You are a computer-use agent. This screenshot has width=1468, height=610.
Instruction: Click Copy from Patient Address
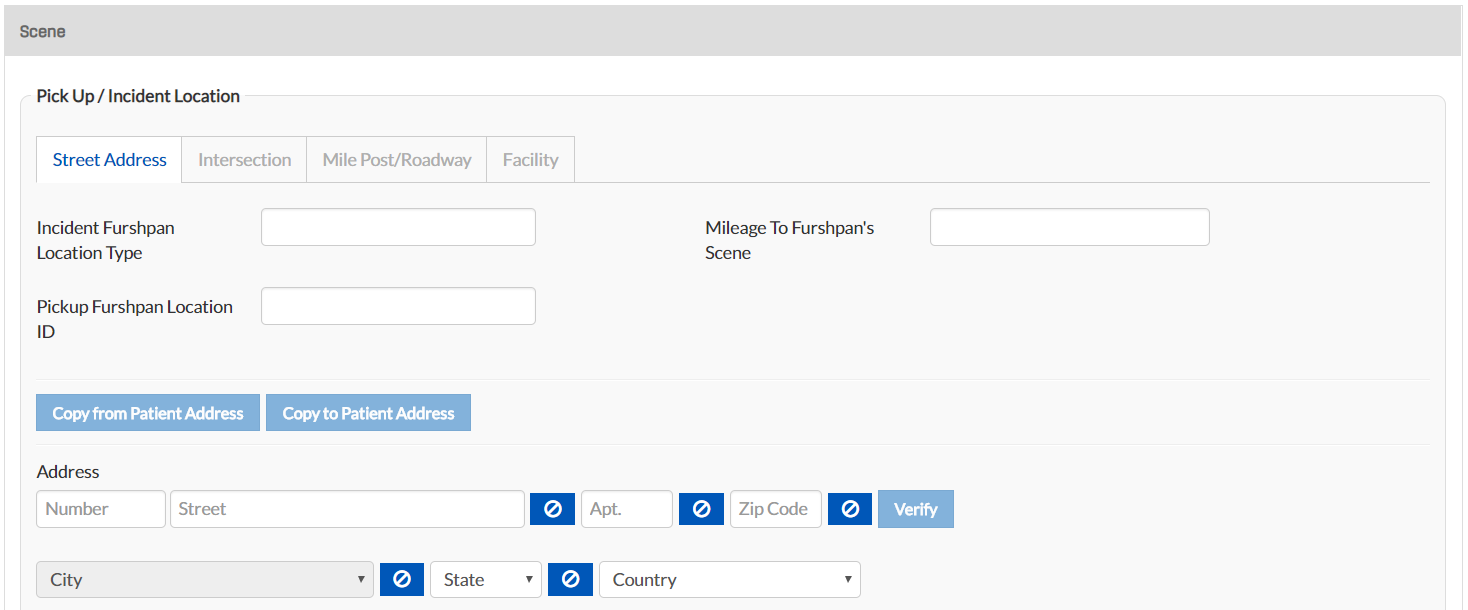(x=147, y=412)
